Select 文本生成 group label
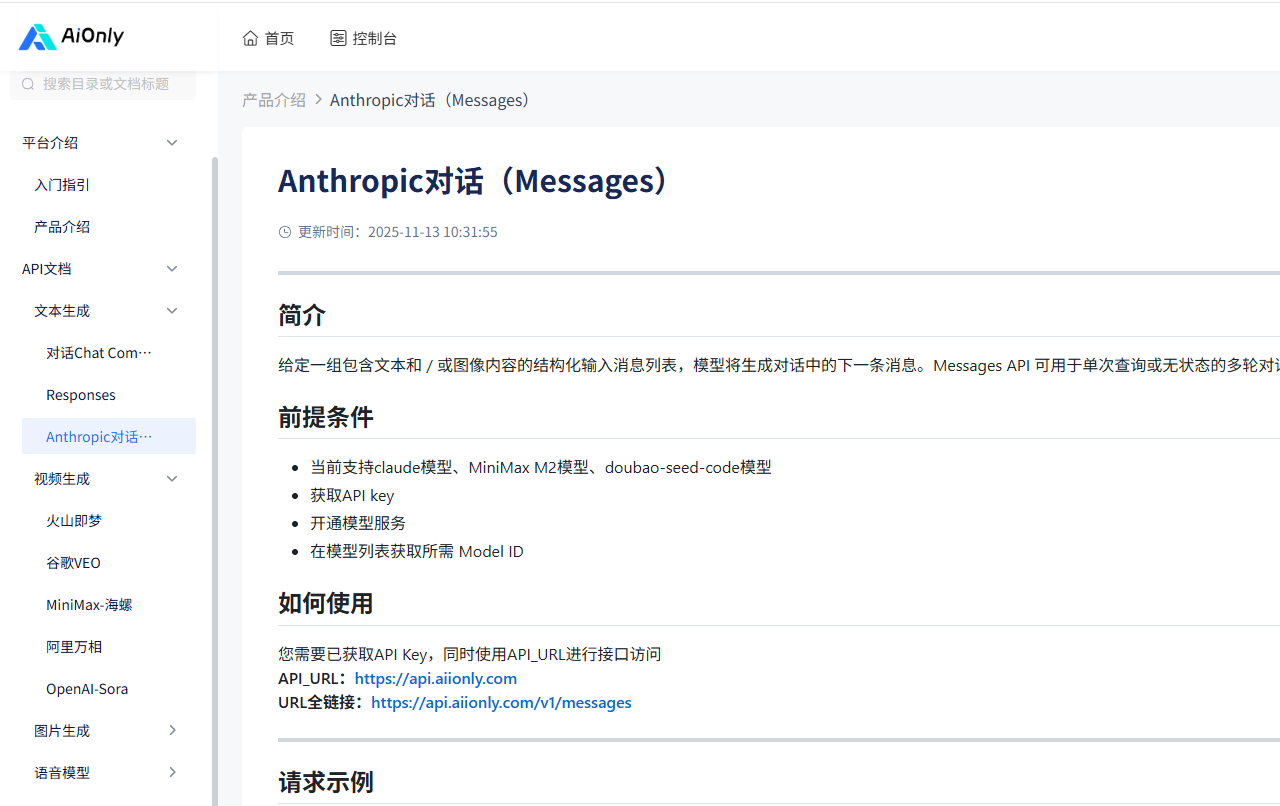The height and width of the screenshot is (806, 1280). (x=62, y=311)
